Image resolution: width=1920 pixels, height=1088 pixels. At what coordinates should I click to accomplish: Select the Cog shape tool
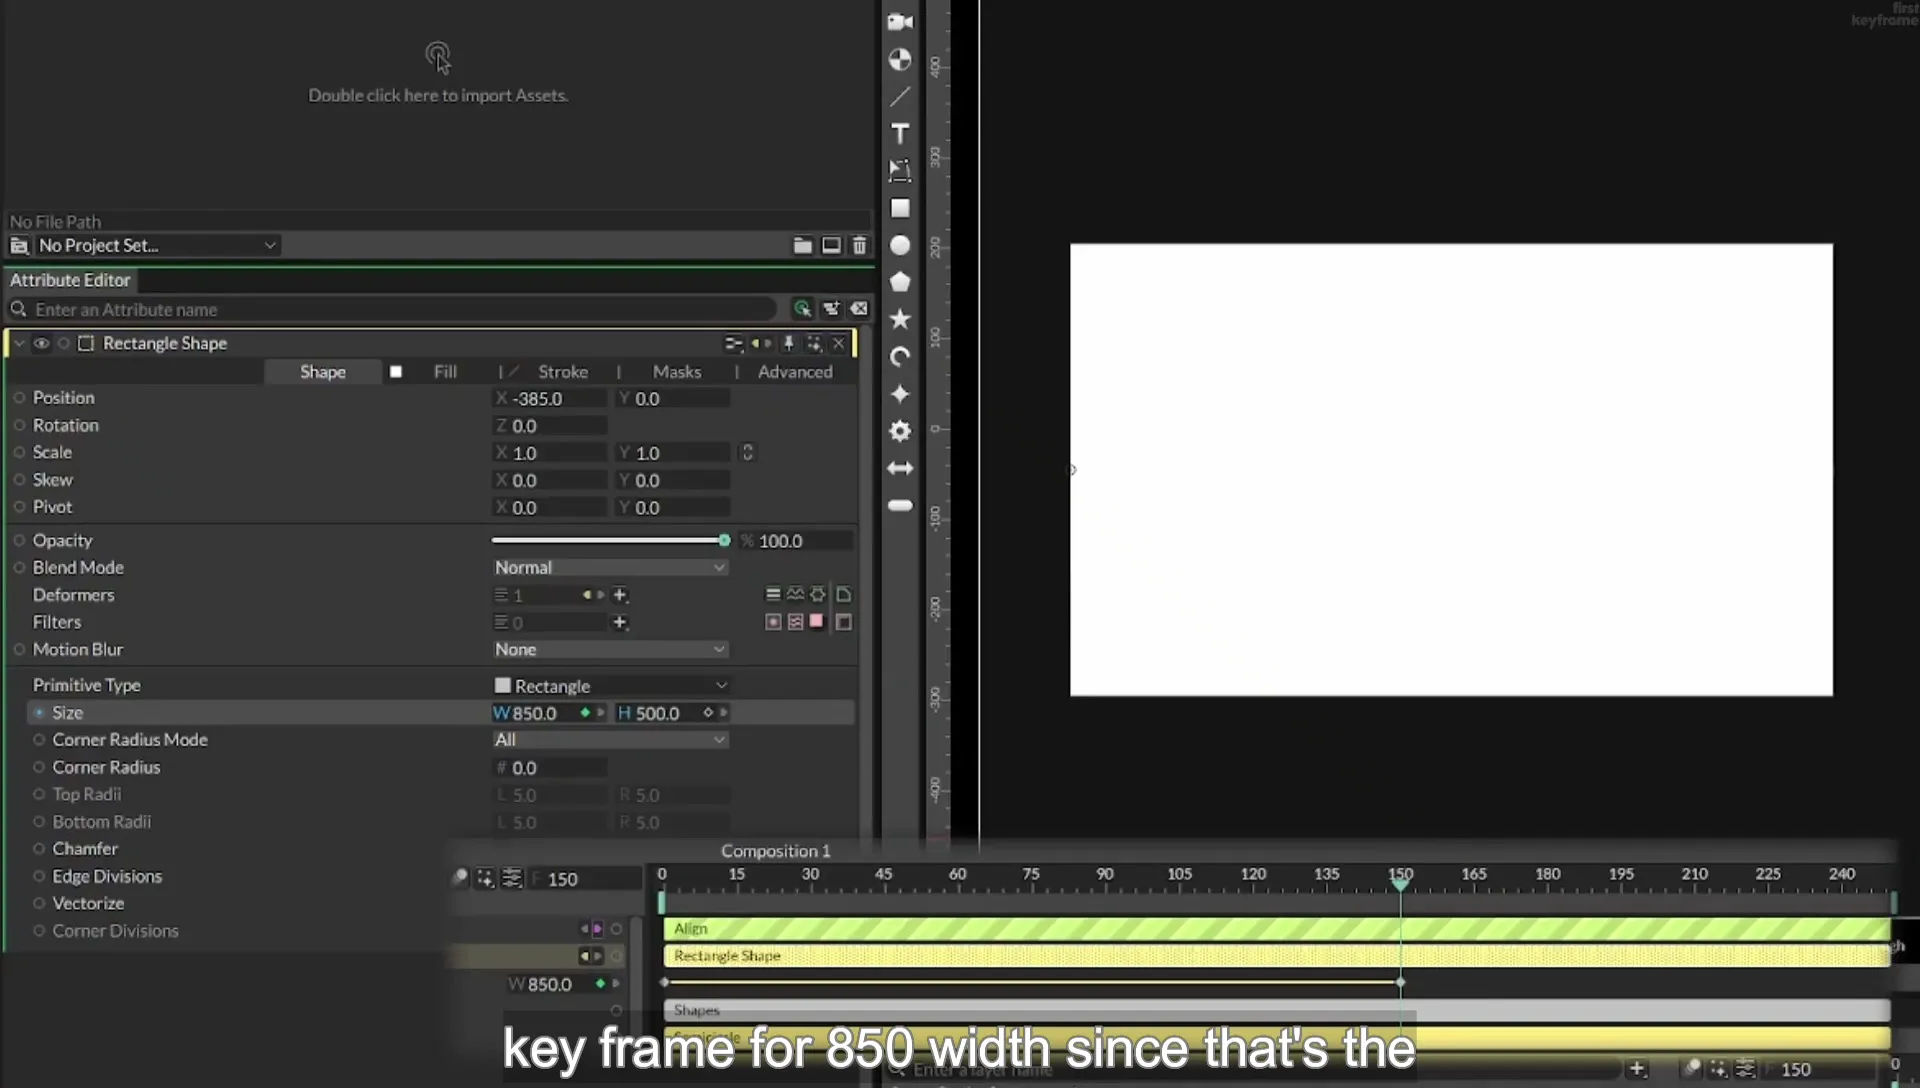pos(900,431)
